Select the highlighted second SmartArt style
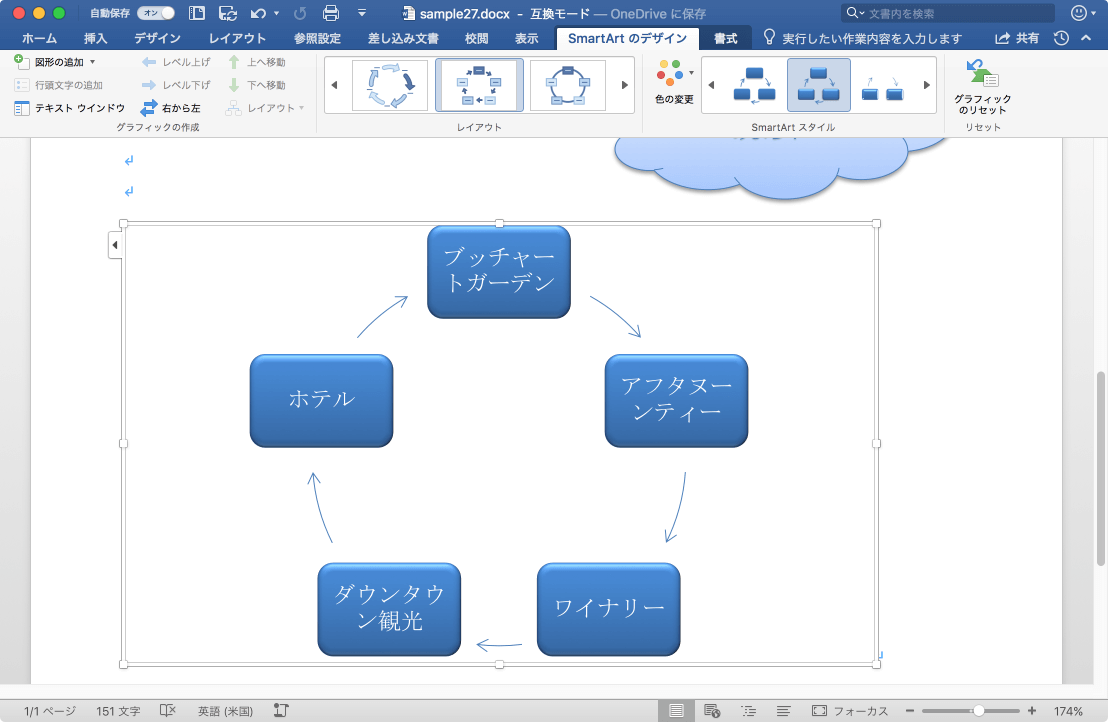 pyautogui.click(x=818, y=85)
